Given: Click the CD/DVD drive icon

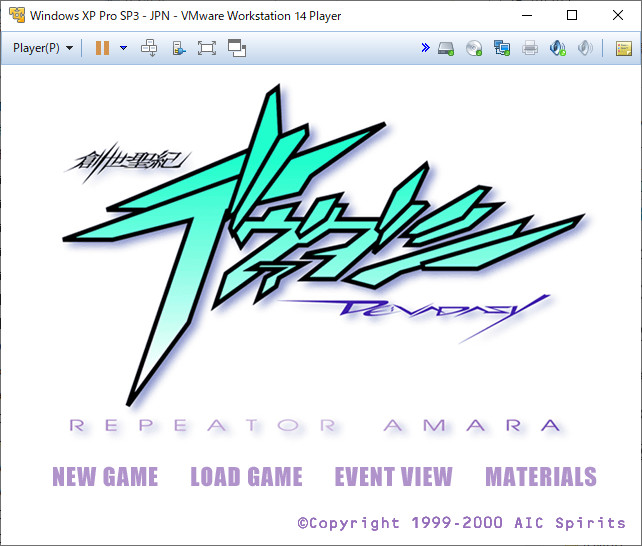Looking at the screenshot, I should pos(474,48).
